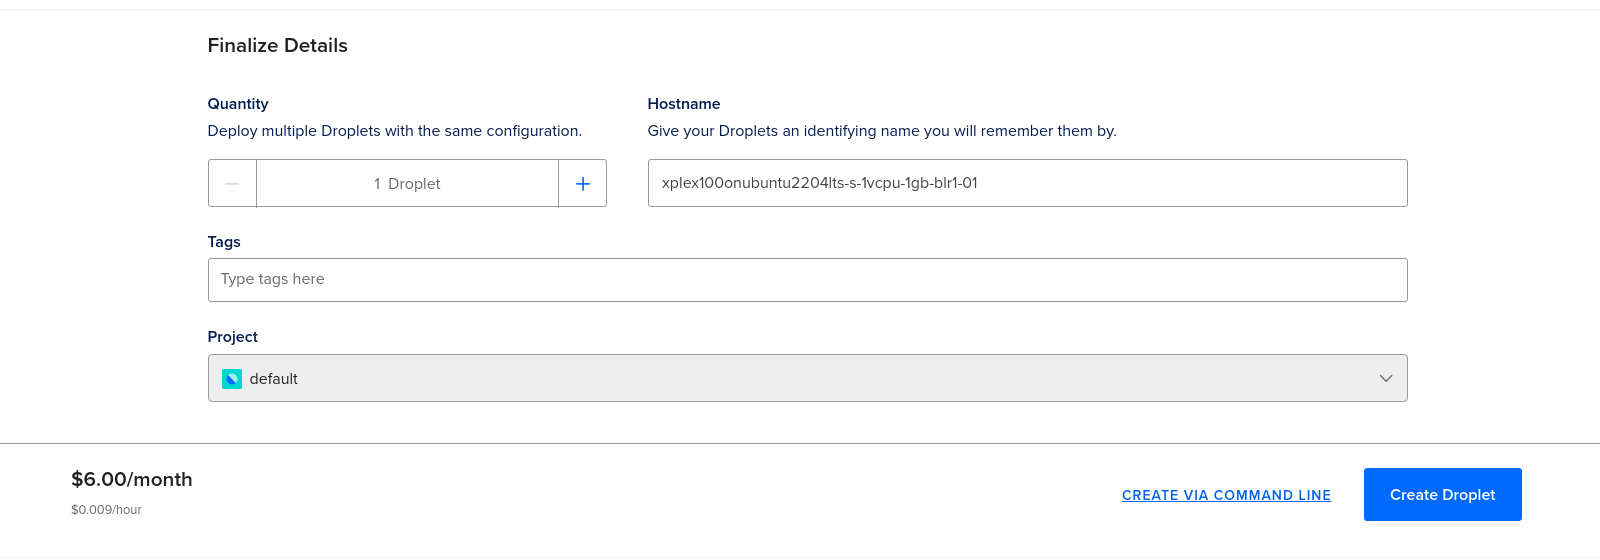
Task: Click the blue Create Droplet button
Action: click(x=1443, y=494)
